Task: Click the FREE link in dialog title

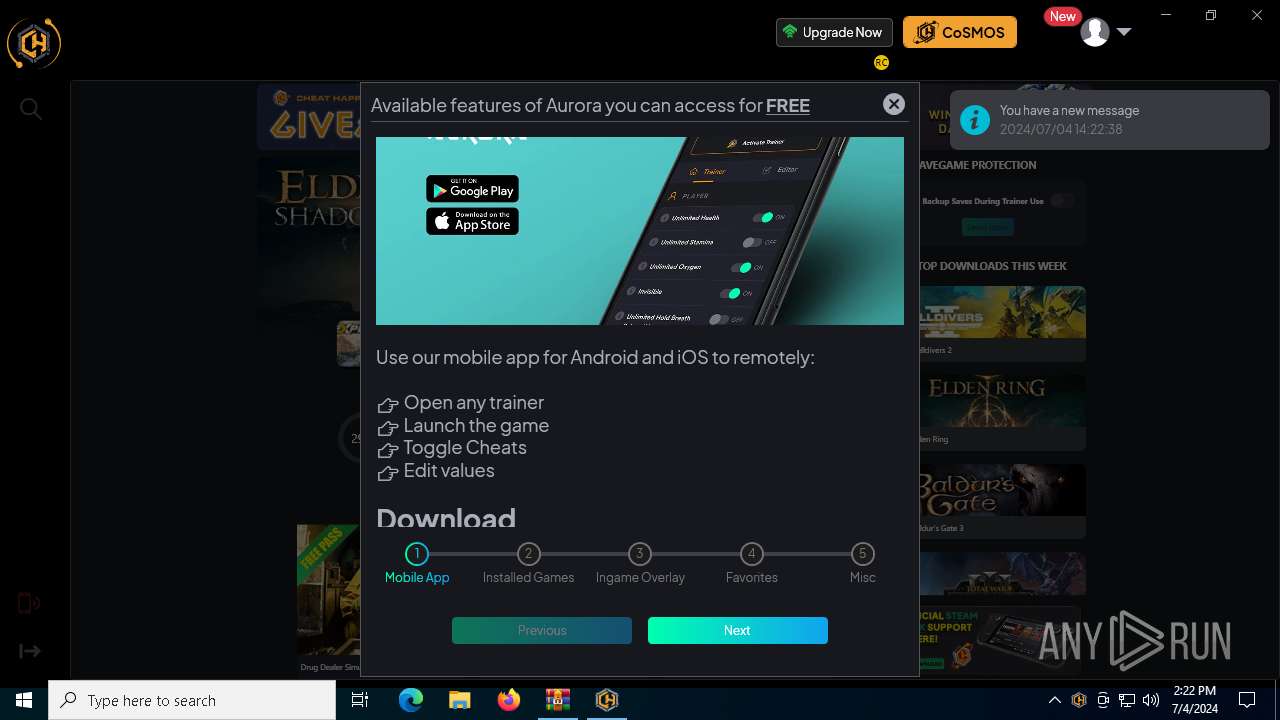Action: tap(788, 105)
